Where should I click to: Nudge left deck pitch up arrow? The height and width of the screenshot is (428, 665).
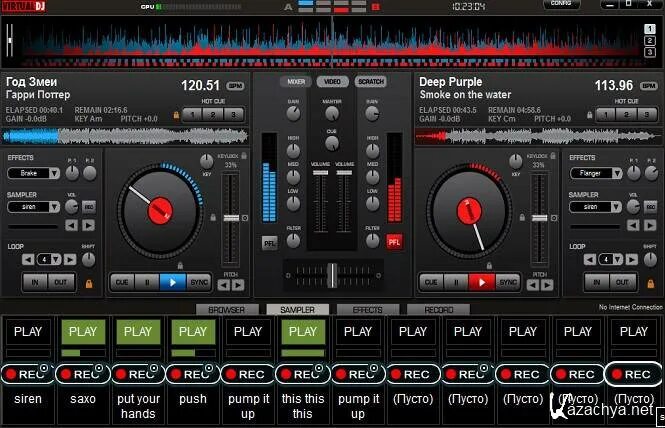(238, 285)
